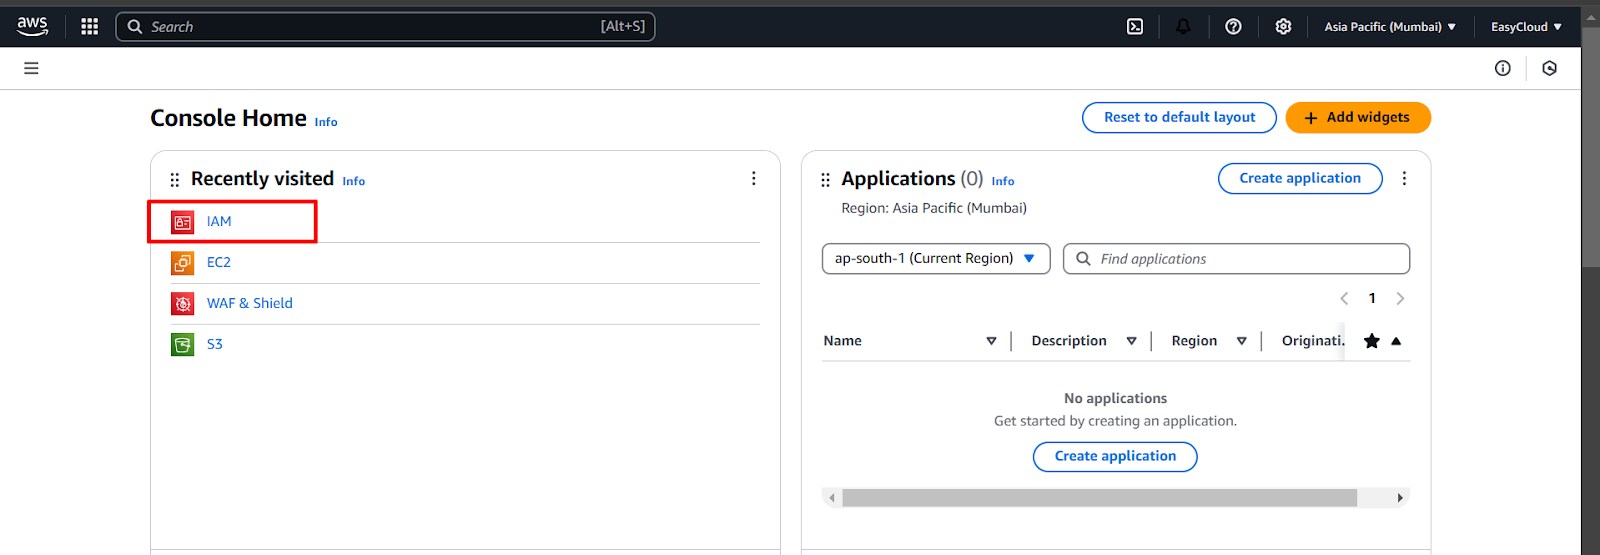Screen dimensions: 1600x555
Task: Open the S3 link
Action: [x=215, y=345]
